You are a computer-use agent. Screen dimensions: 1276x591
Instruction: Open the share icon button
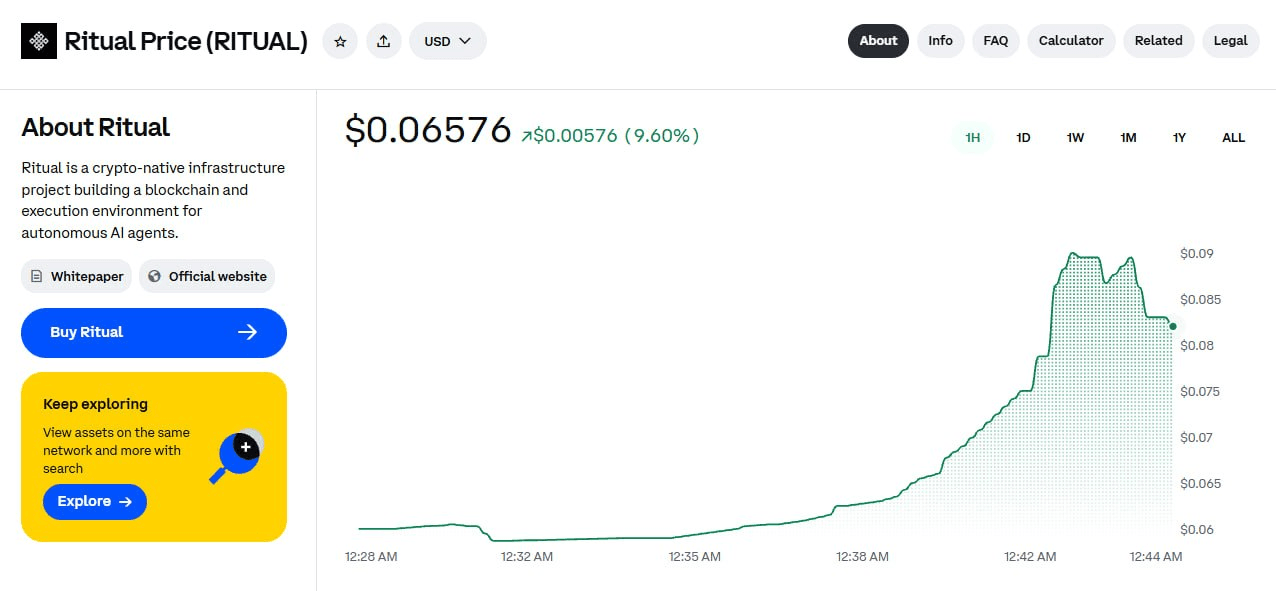click(384, 41)
